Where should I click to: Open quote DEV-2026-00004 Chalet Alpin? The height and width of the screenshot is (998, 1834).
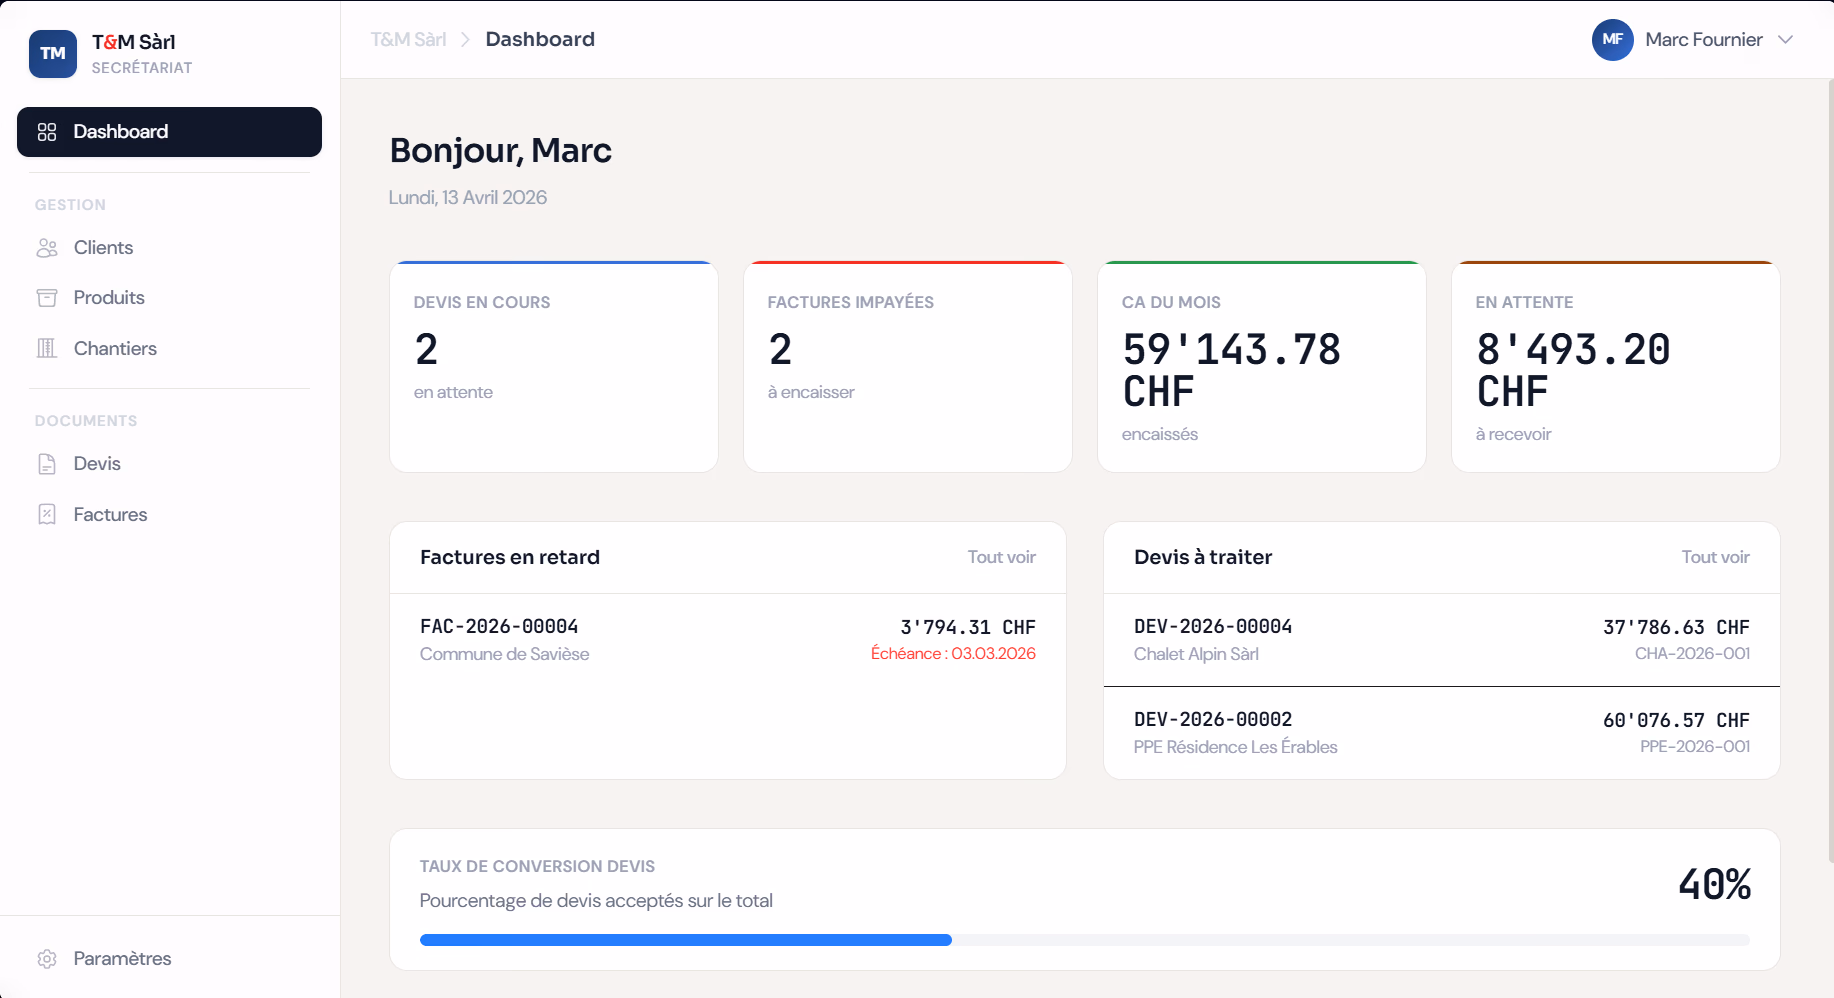[1441, 640]
